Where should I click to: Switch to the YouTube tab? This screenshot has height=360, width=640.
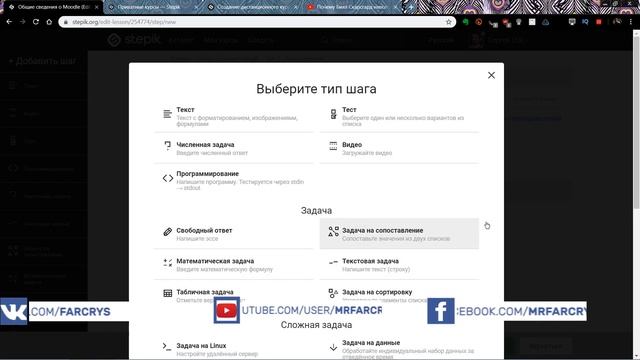(352, 7)
